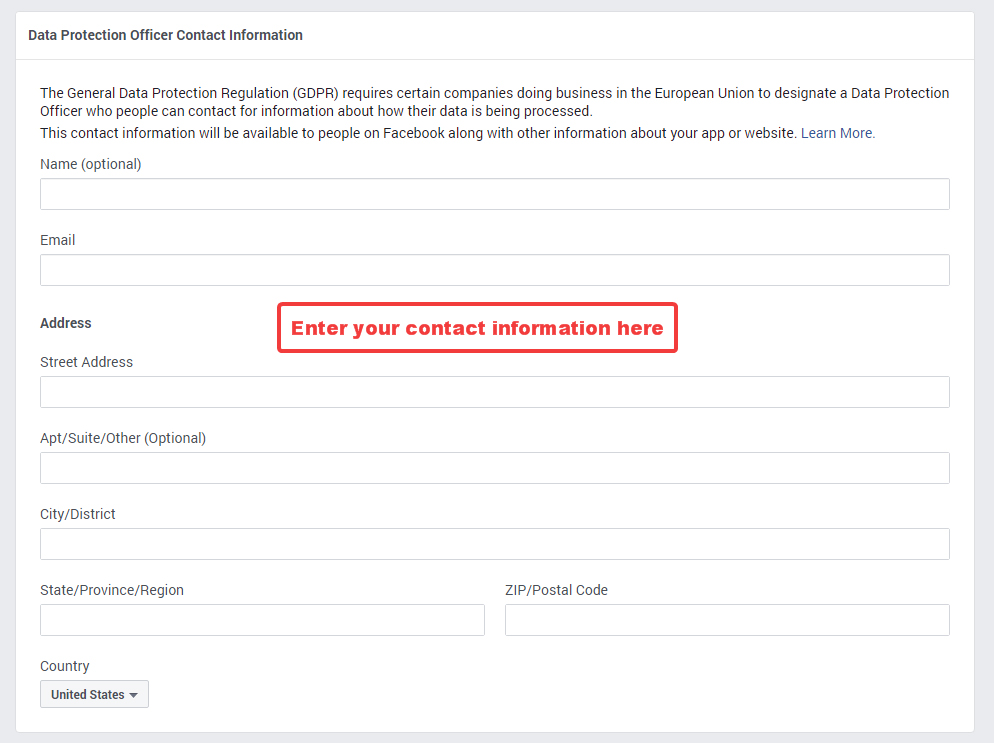Click the 'Street Address' label text
This screenshot has height=743, width=994.
point(87,362)
